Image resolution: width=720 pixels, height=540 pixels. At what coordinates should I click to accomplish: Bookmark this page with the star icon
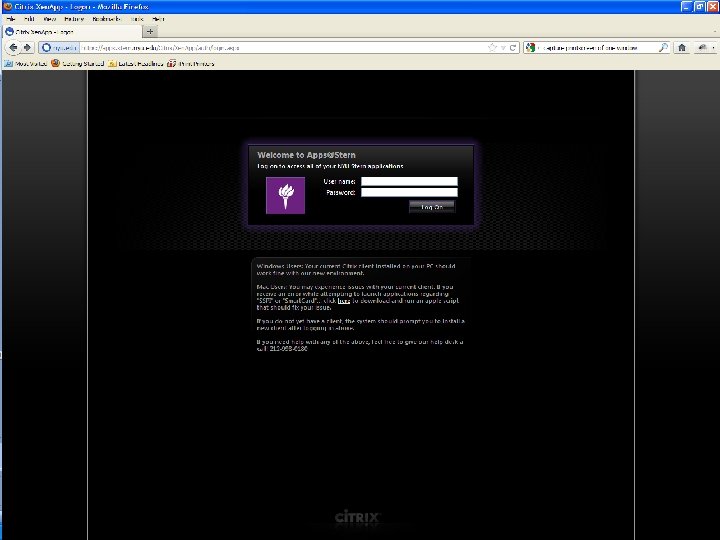click(x=493, y=47)
